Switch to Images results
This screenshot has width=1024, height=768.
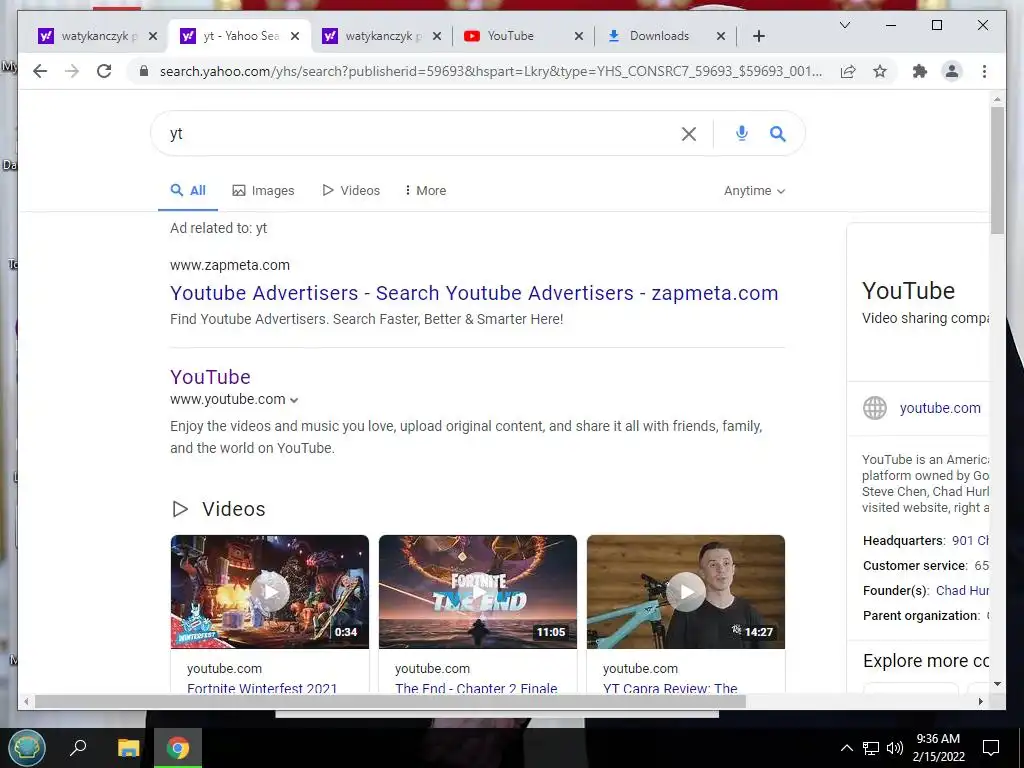[263, 191]
